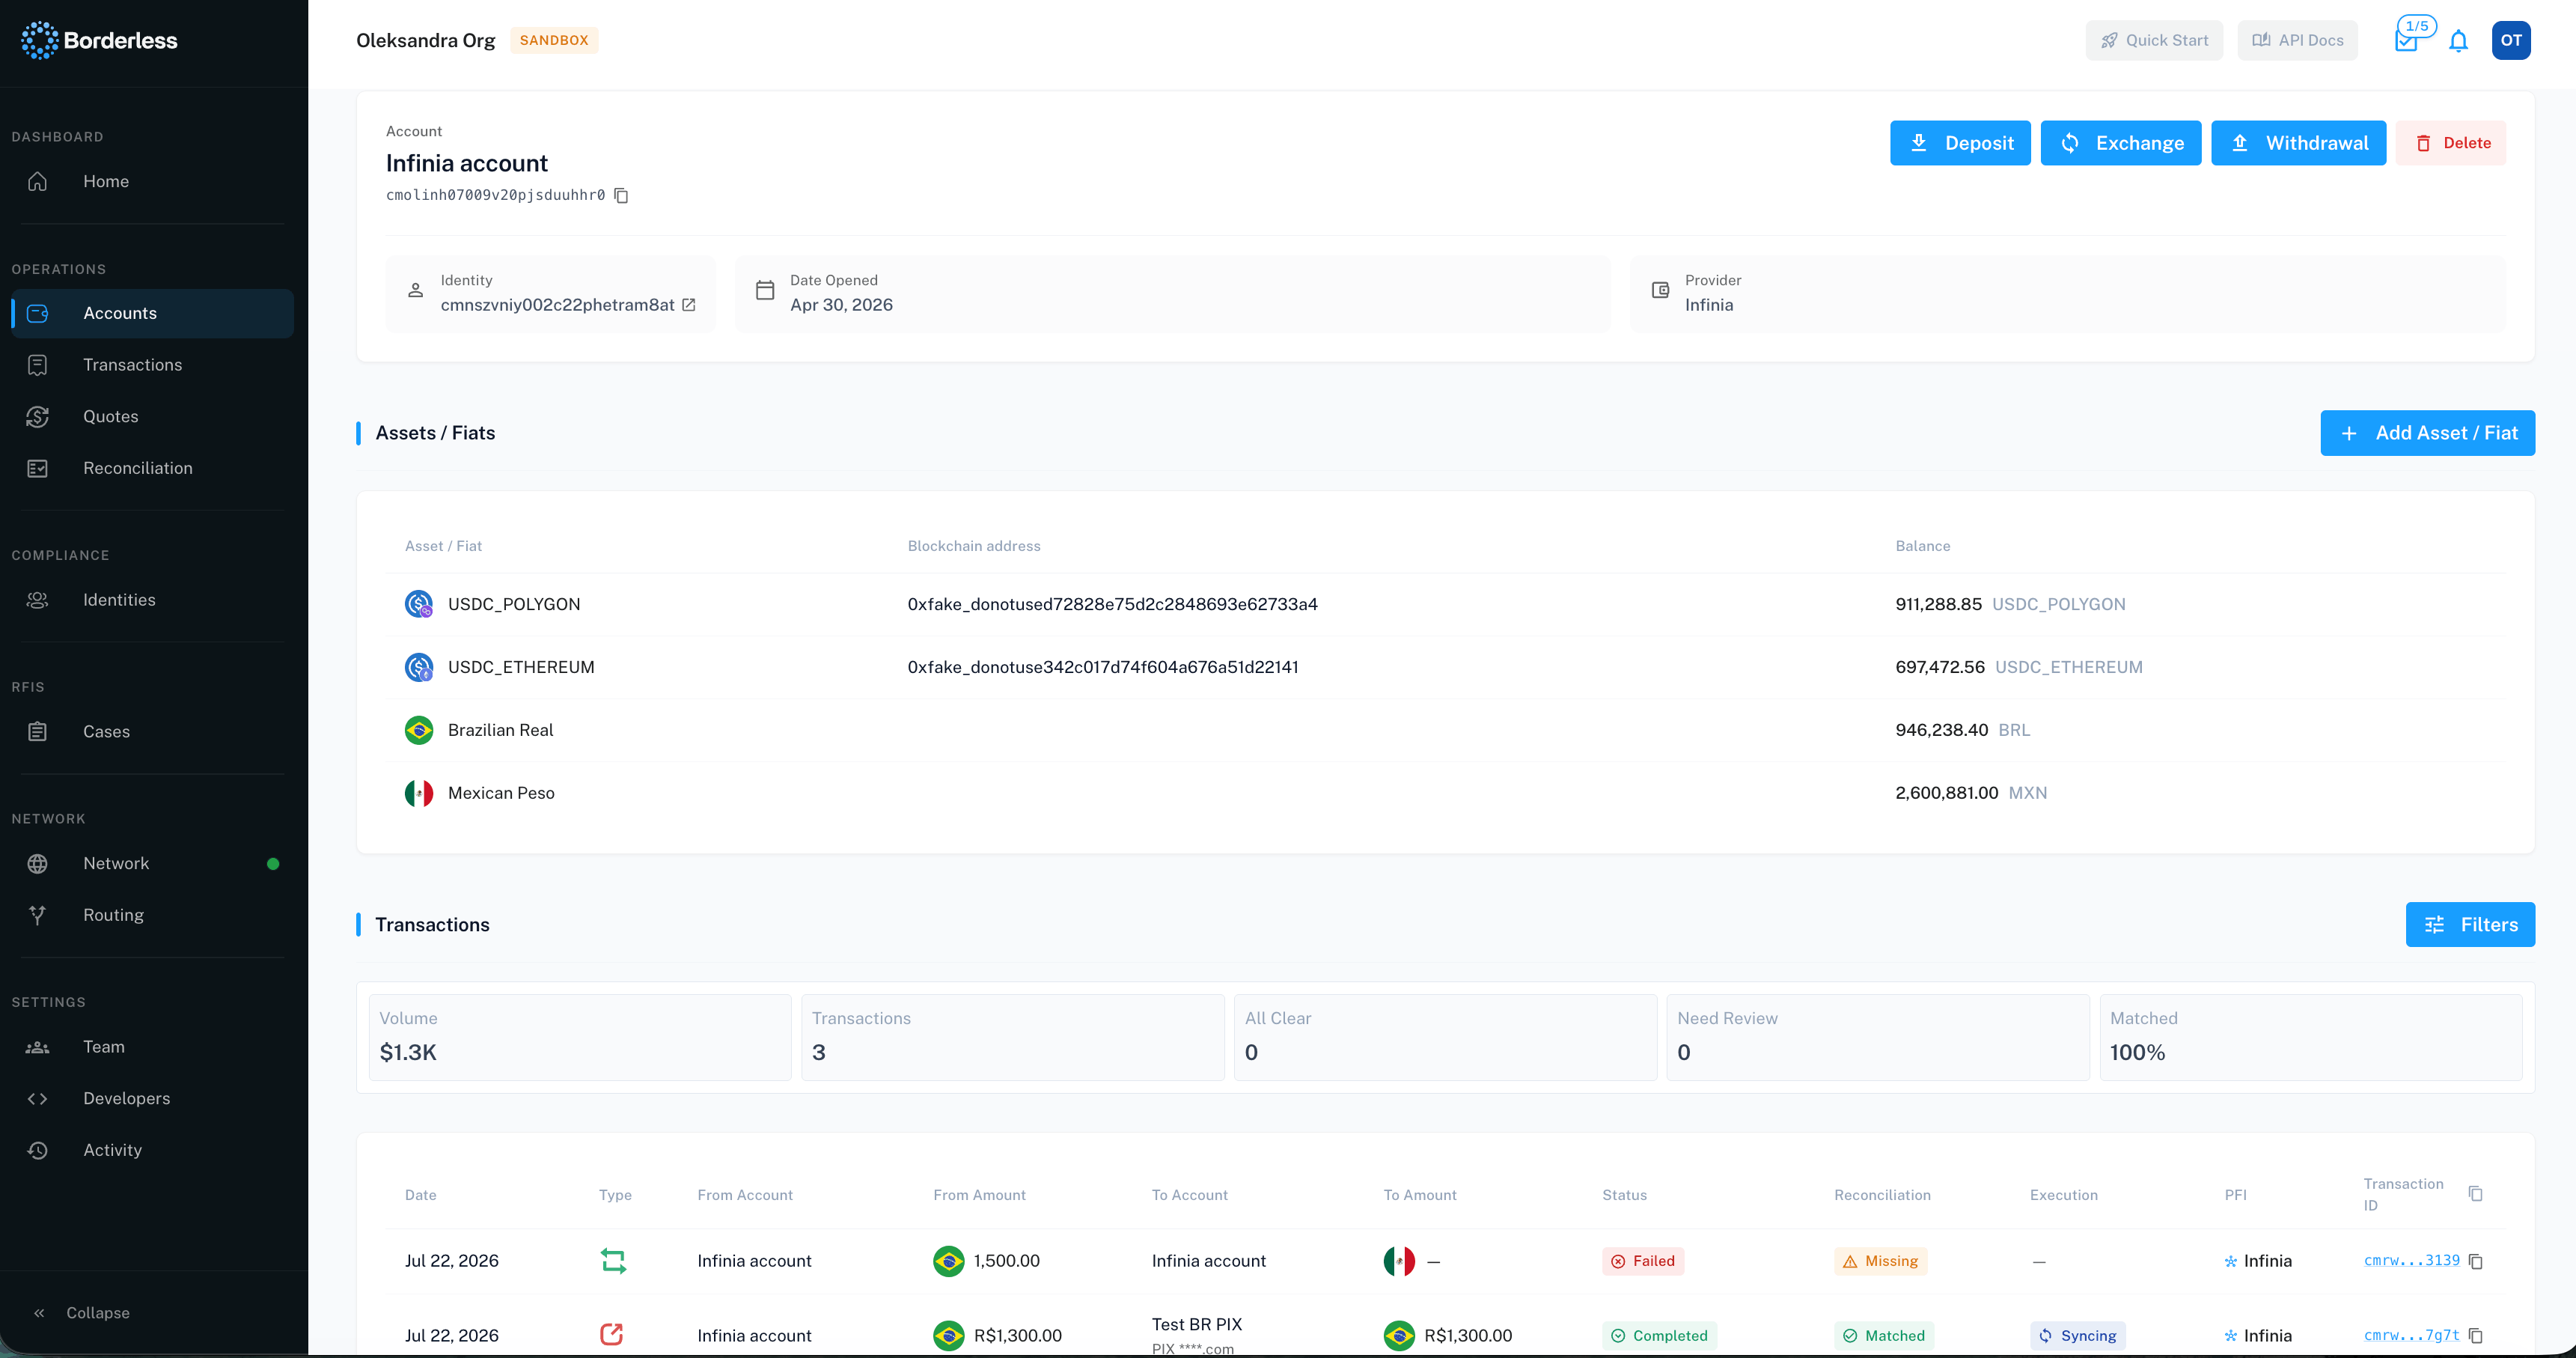Click Test BR PIX destination account
Image resolution: width=2576 pixels, height=1358 pixels.
[1196, 1324]
